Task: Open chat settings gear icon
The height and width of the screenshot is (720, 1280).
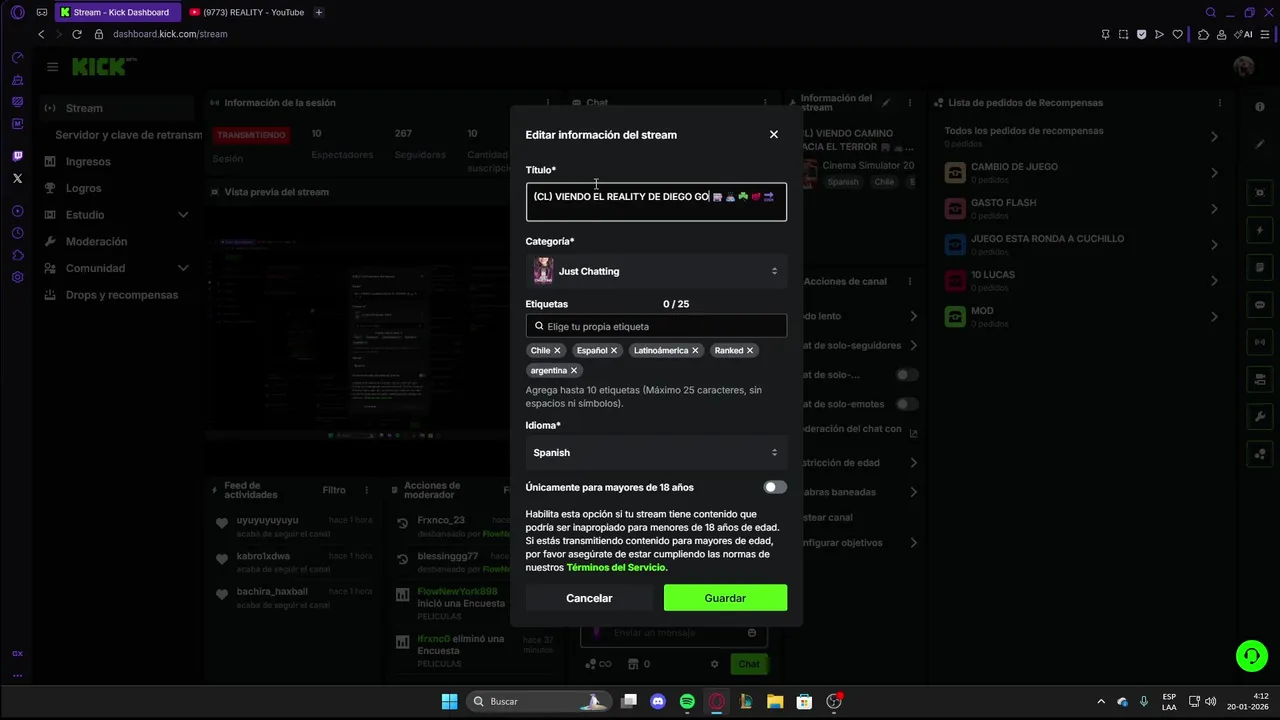Action: 714,664
